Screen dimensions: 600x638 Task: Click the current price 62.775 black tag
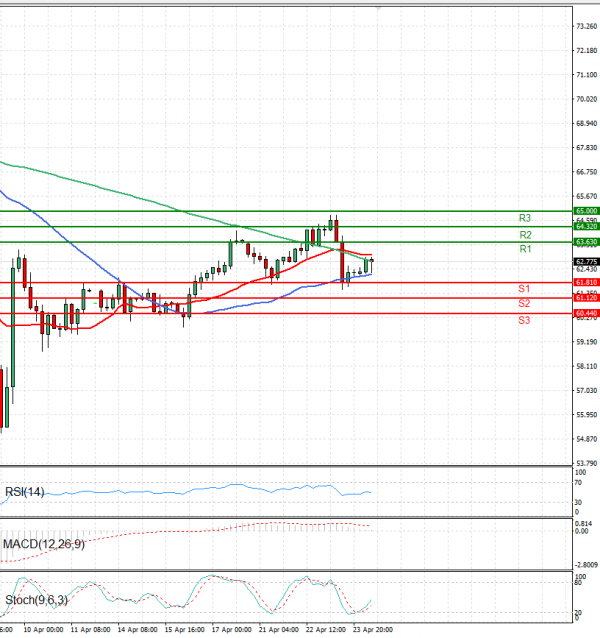[586, 262]
